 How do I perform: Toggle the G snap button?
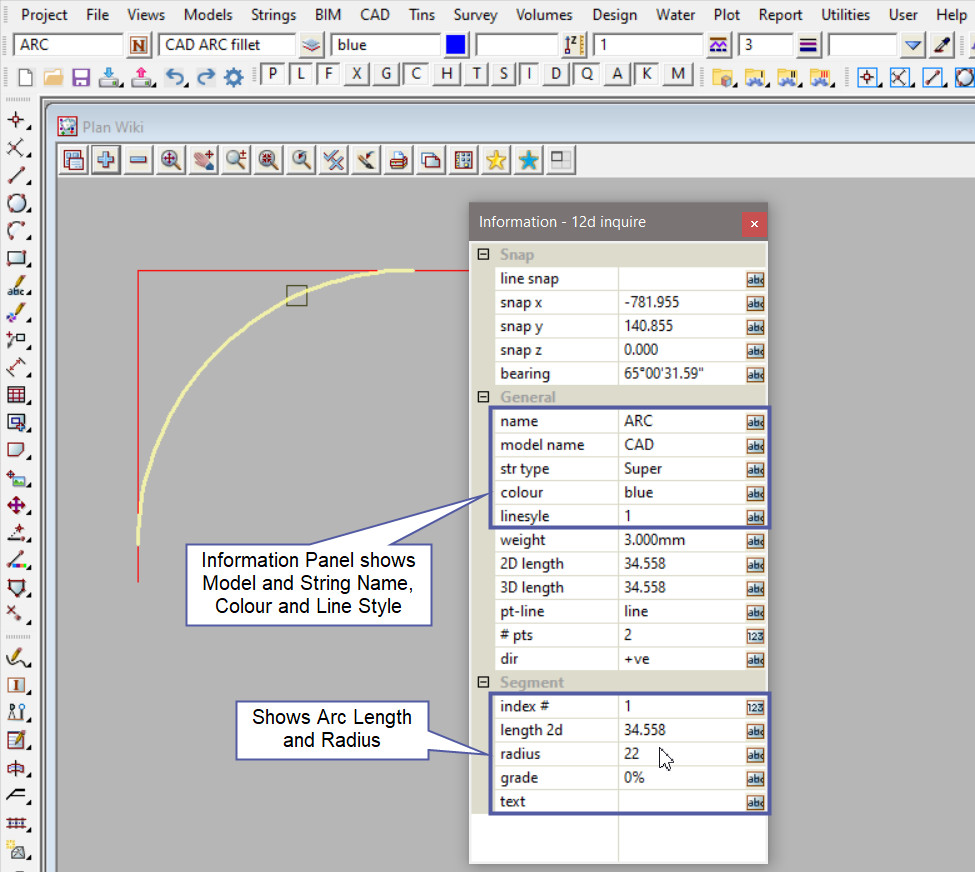coord(385,74)
